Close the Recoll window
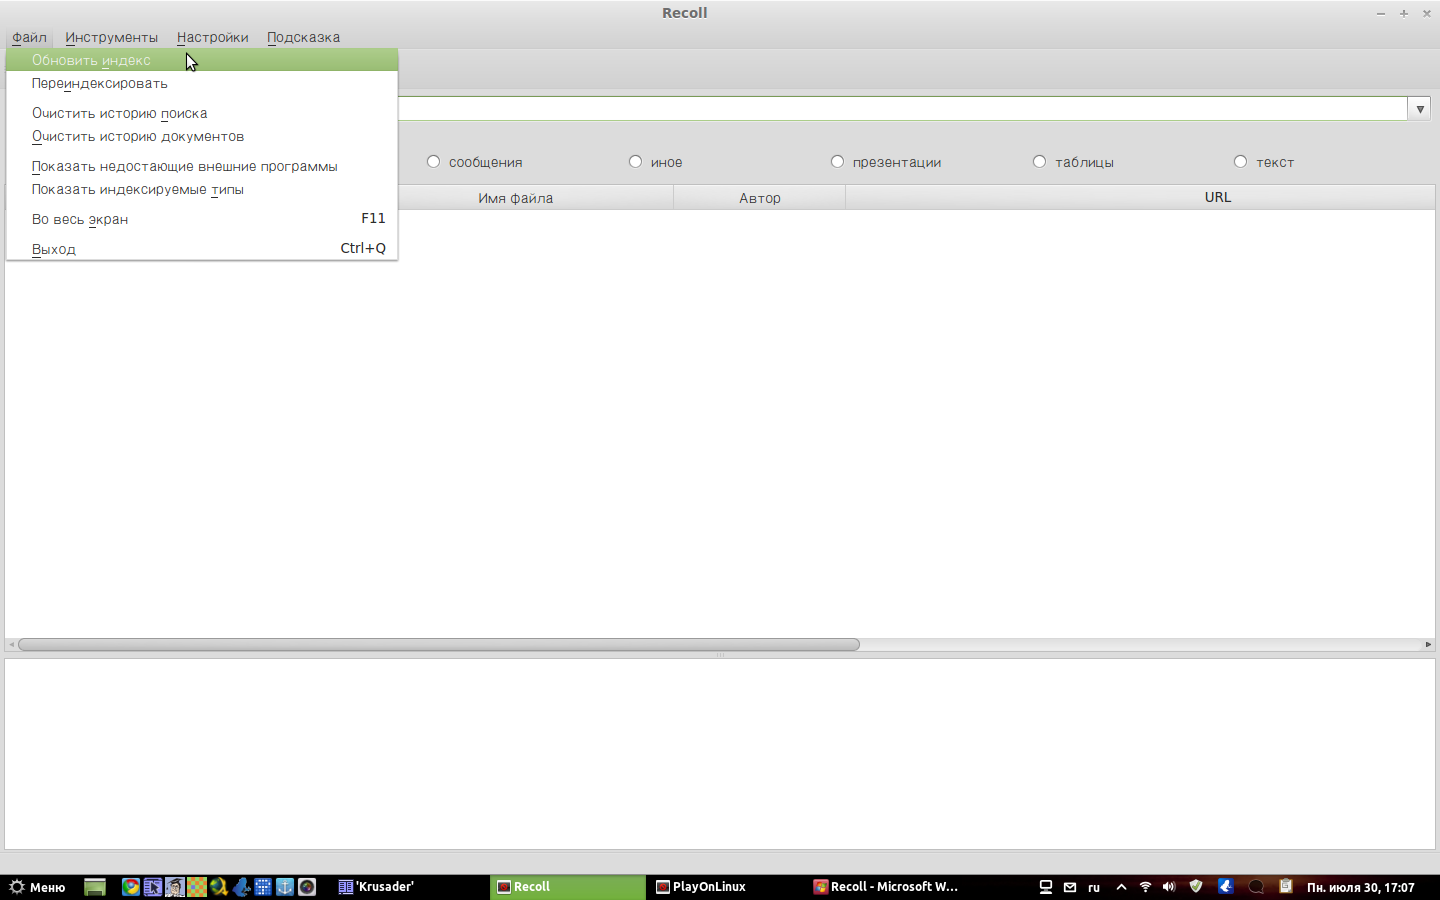 click(1427, 13)
